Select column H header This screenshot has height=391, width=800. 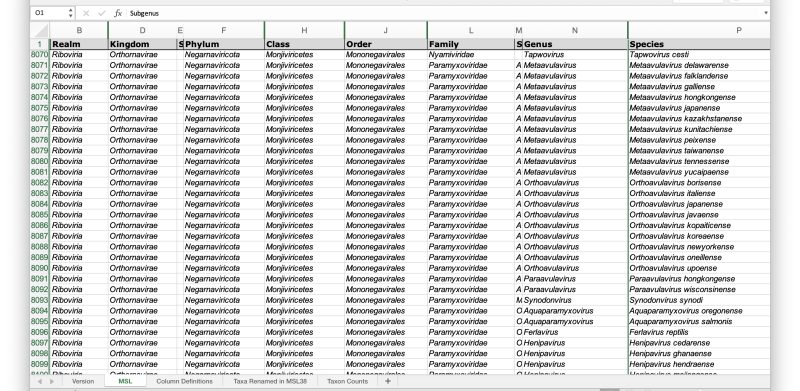(304, 31)
